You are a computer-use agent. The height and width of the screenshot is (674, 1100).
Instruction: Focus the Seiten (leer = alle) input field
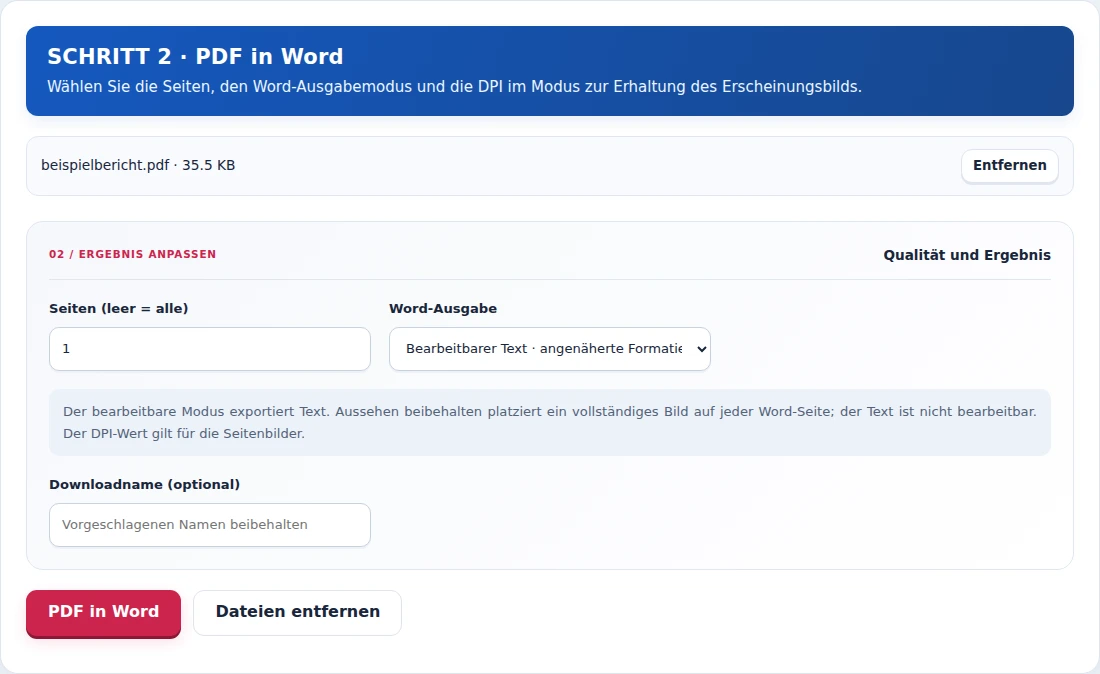tap(210, 349)
